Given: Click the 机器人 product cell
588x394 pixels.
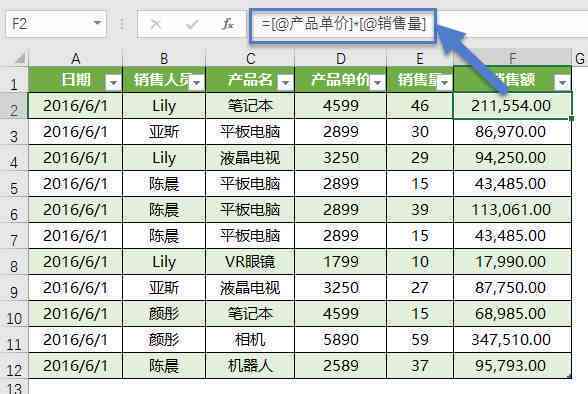Looking at the screenshot, I should coord(250,366).
